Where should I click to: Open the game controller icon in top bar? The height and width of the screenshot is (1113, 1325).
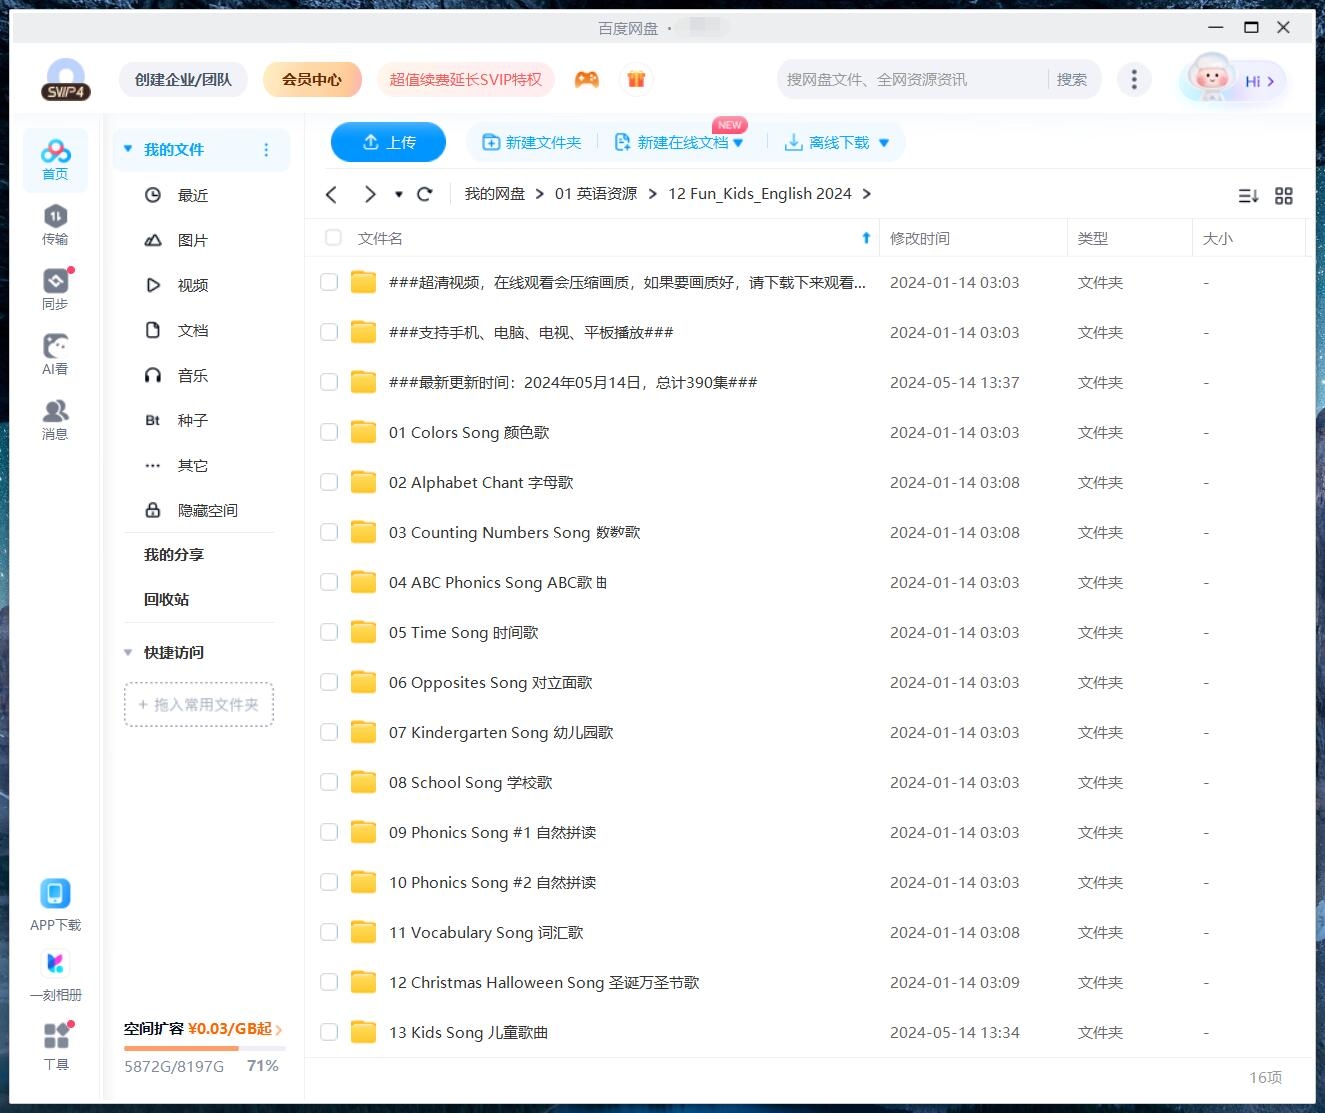[587, 78]
